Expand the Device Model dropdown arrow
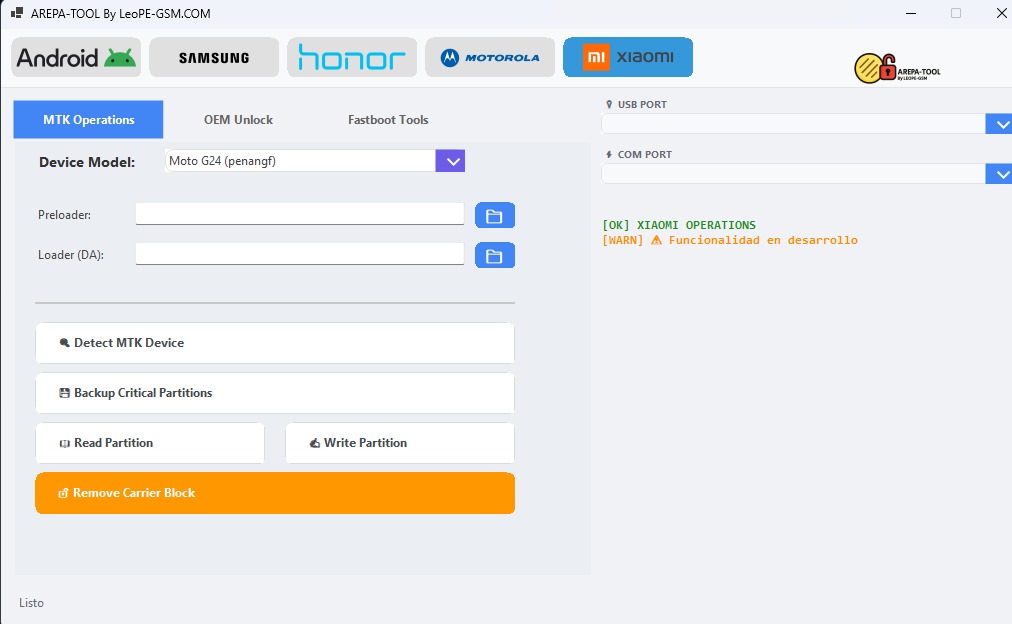This screenshot has width=1012, height=624. coord(450,161)
